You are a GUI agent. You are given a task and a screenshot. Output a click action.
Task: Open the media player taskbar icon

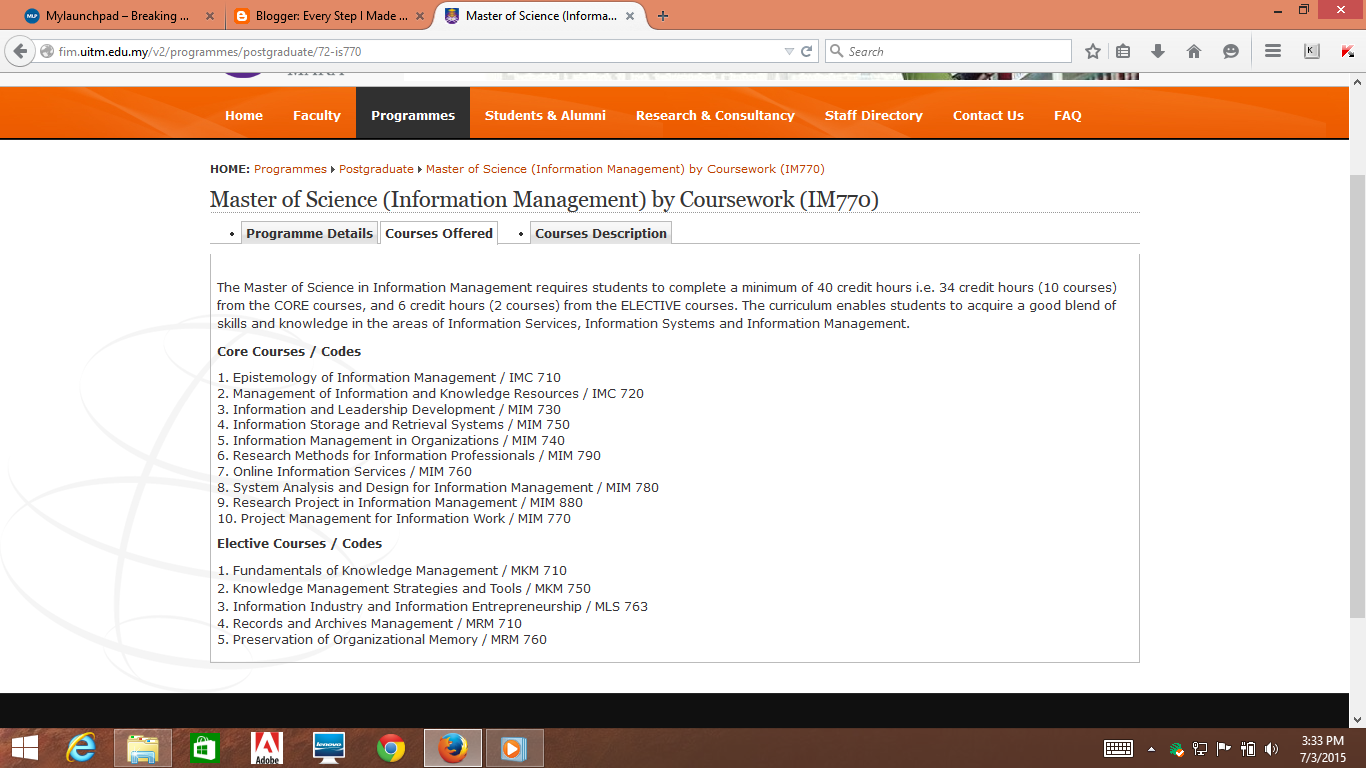pos(514,748)
